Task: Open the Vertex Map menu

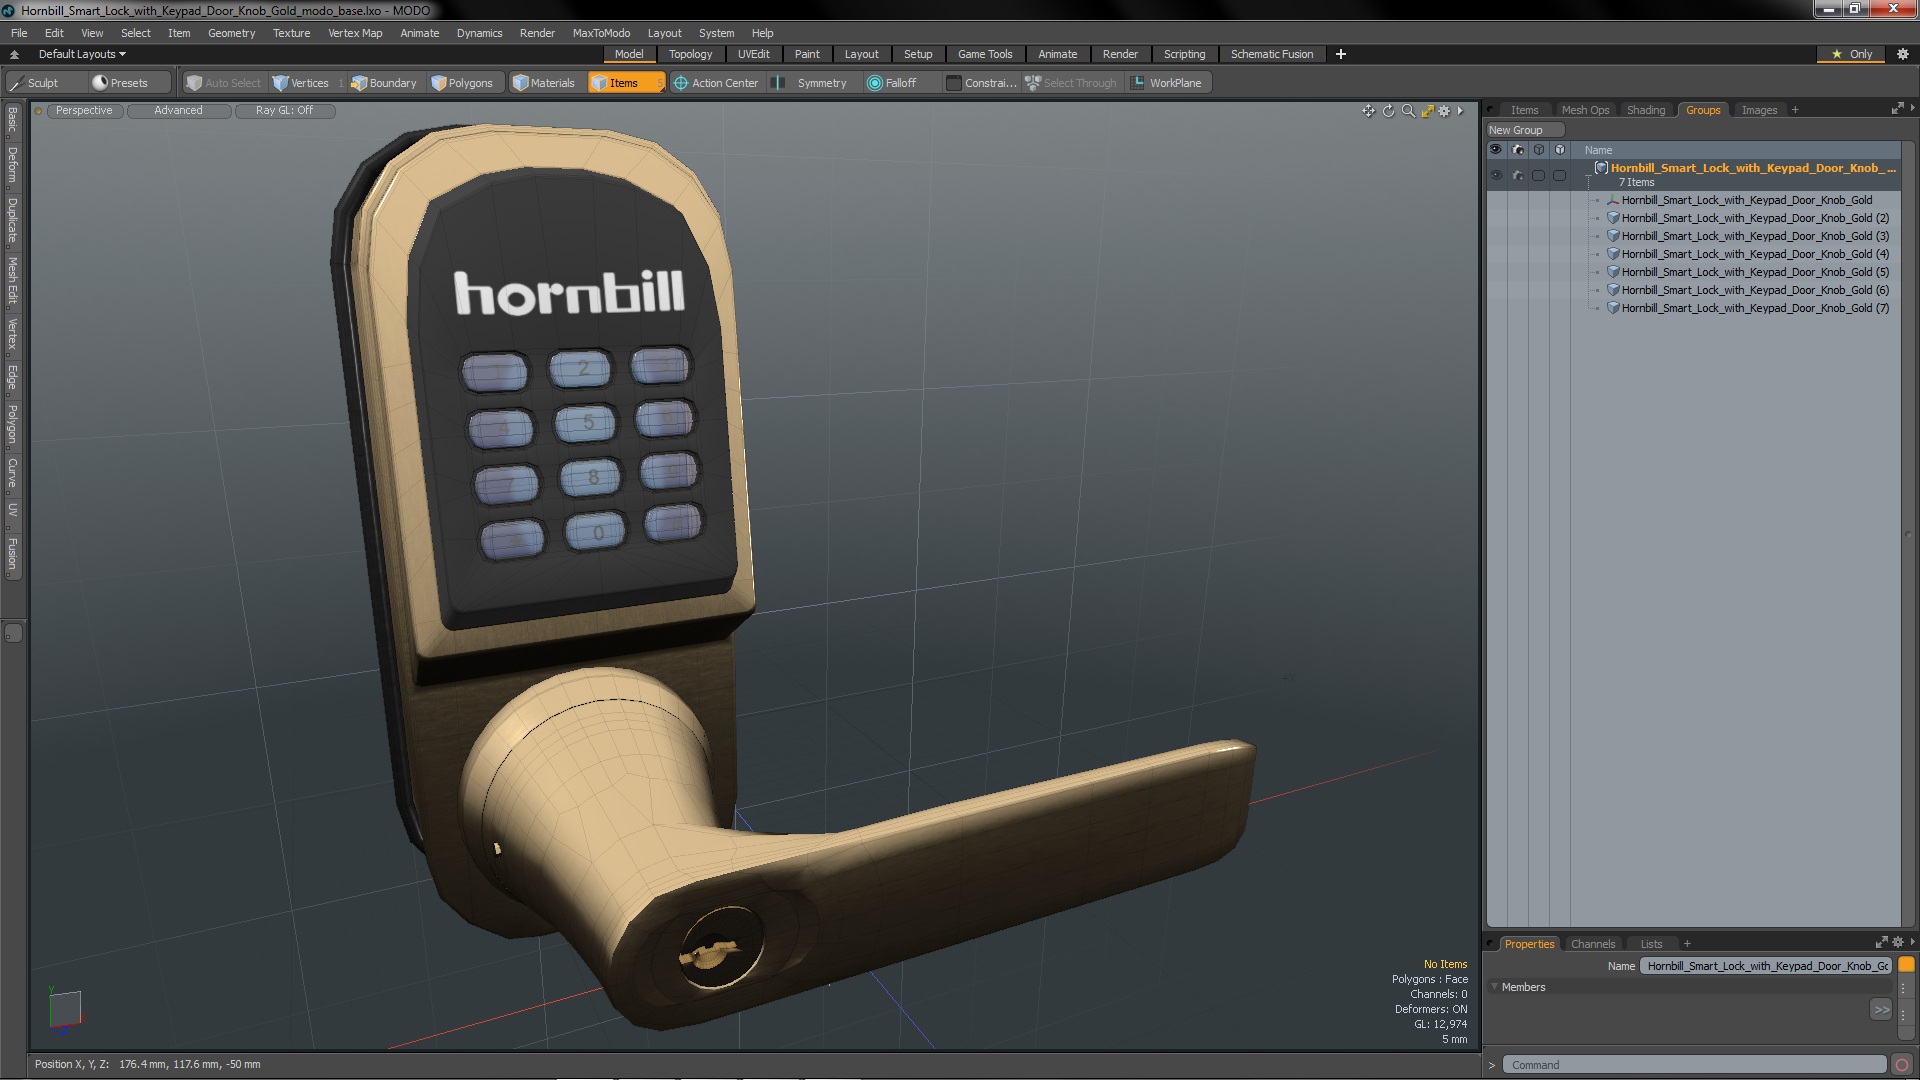Action: 355,33
